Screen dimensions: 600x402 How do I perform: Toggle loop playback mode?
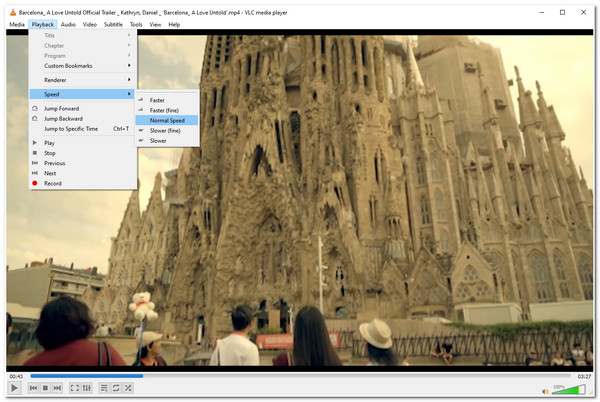[116, 388]
